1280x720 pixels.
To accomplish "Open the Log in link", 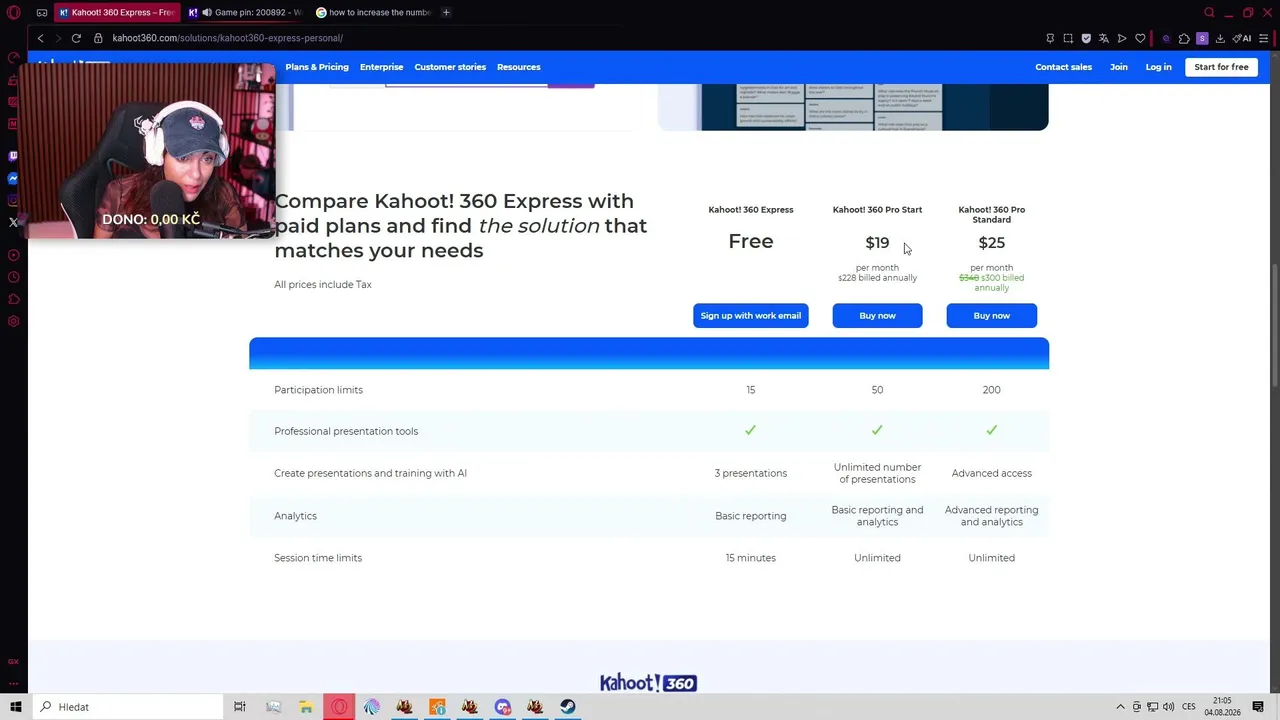I will click(x=1158, y=67).
